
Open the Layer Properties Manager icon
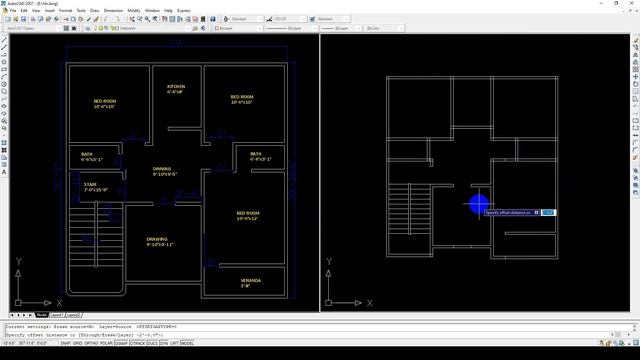[x=87, y=28]
